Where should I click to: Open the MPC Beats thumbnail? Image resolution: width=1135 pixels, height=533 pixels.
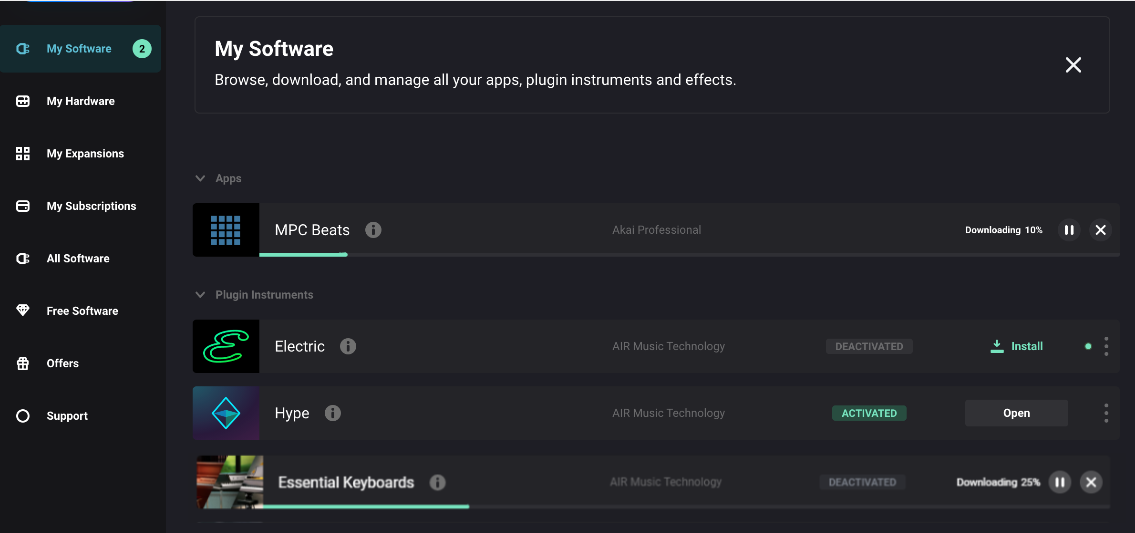point(226,230)
